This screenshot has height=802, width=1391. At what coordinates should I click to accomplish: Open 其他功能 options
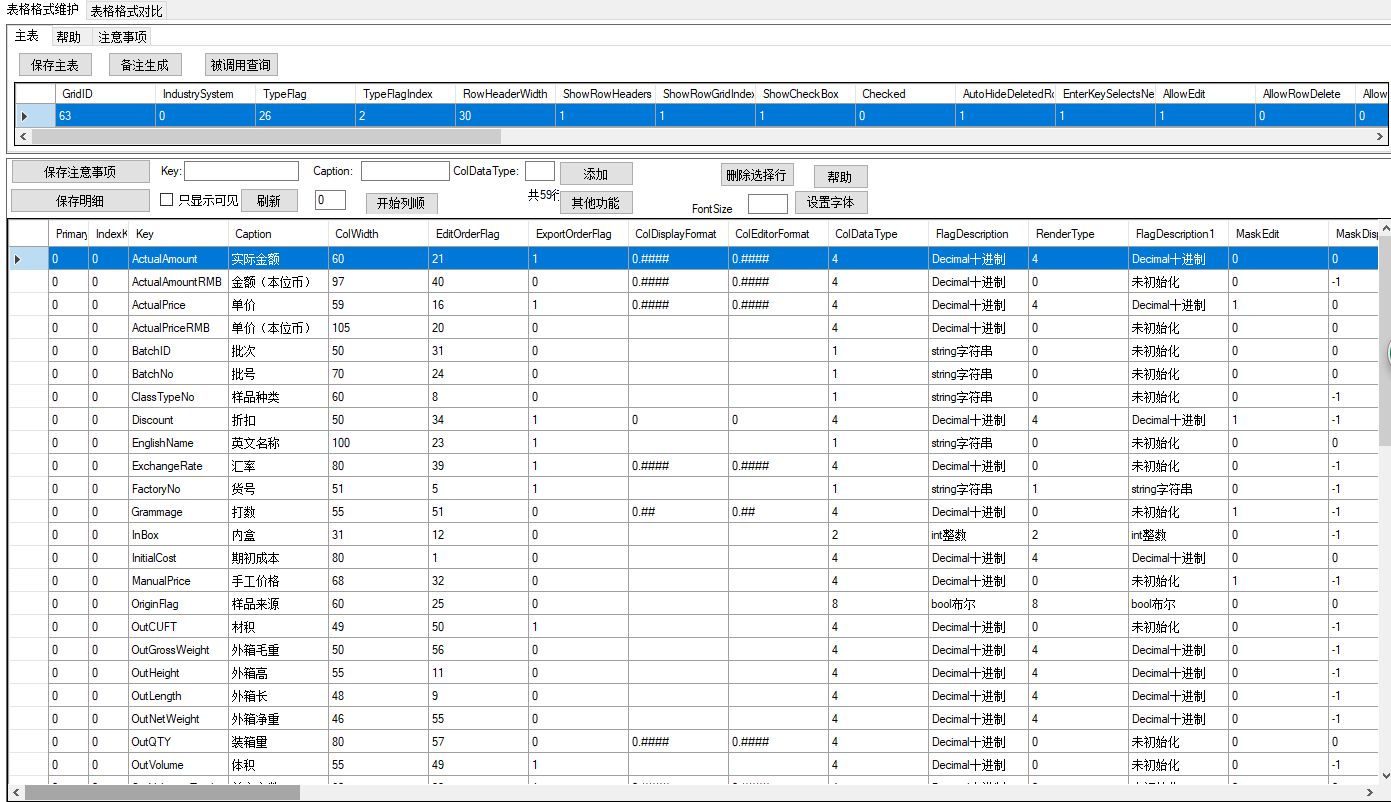coord(596,203)
